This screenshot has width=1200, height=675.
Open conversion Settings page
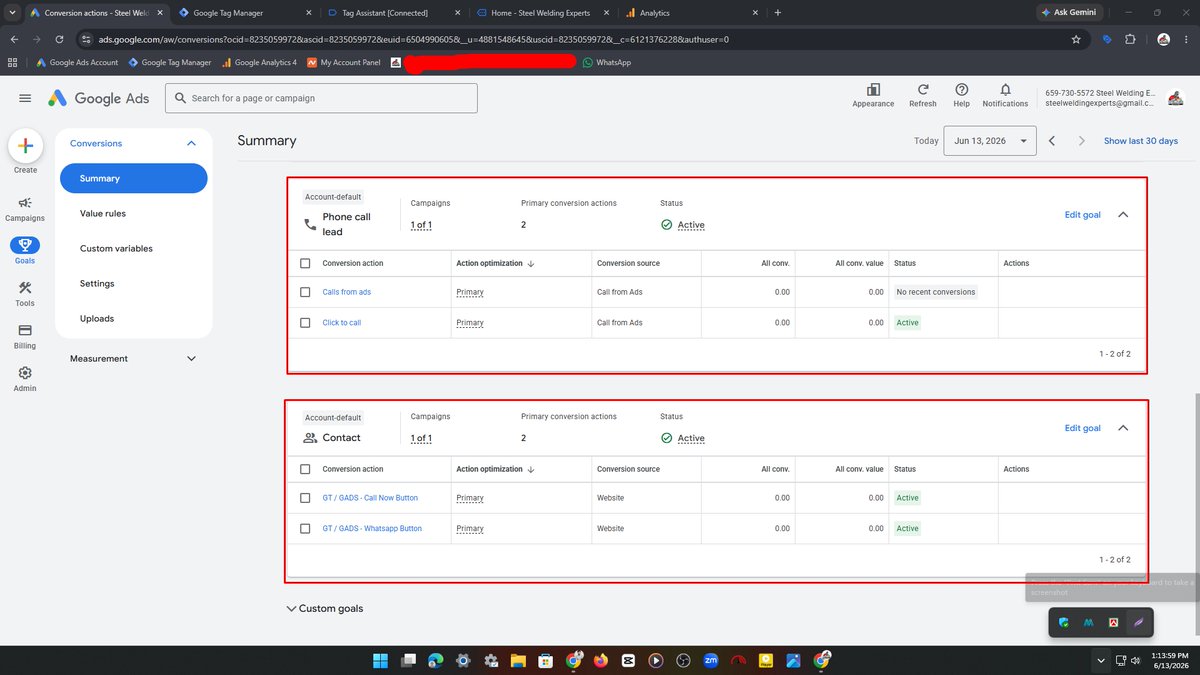(97, 283)
